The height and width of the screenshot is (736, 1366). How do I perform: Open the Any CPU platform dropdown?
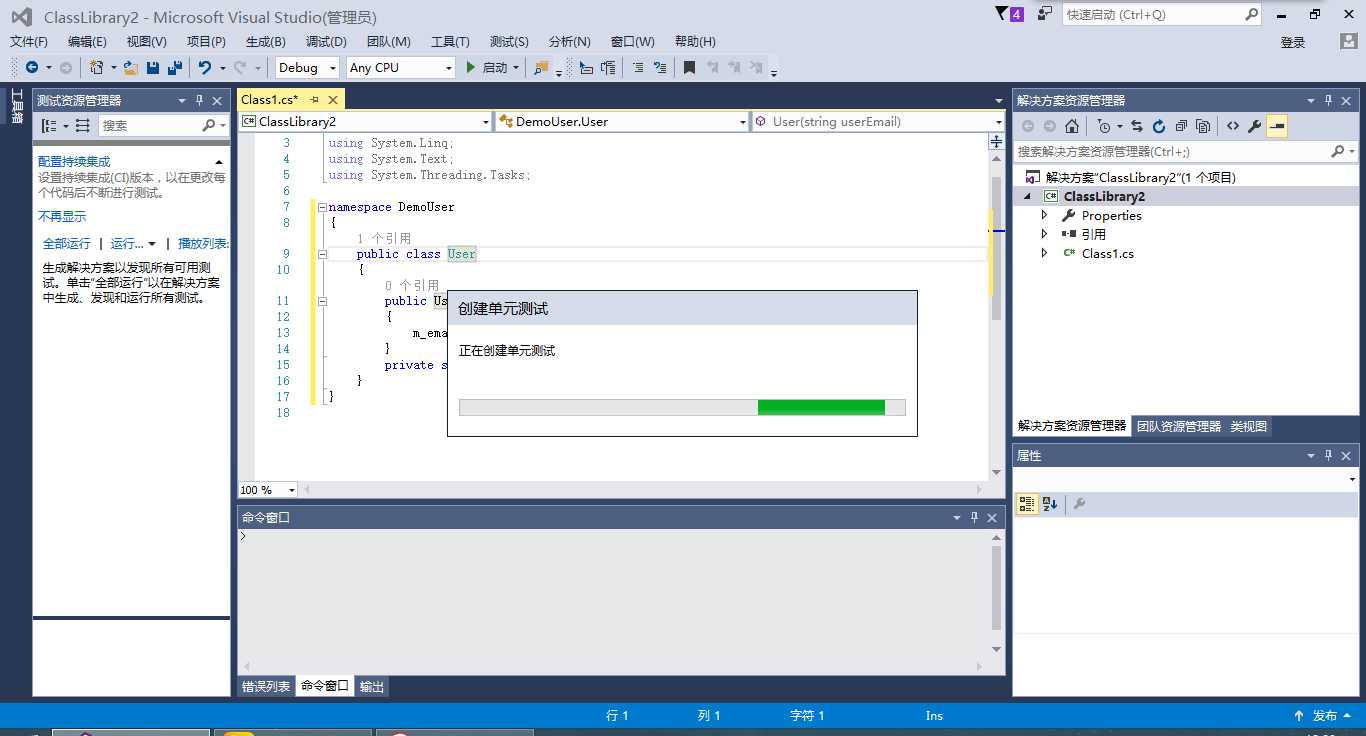(449, 67)
